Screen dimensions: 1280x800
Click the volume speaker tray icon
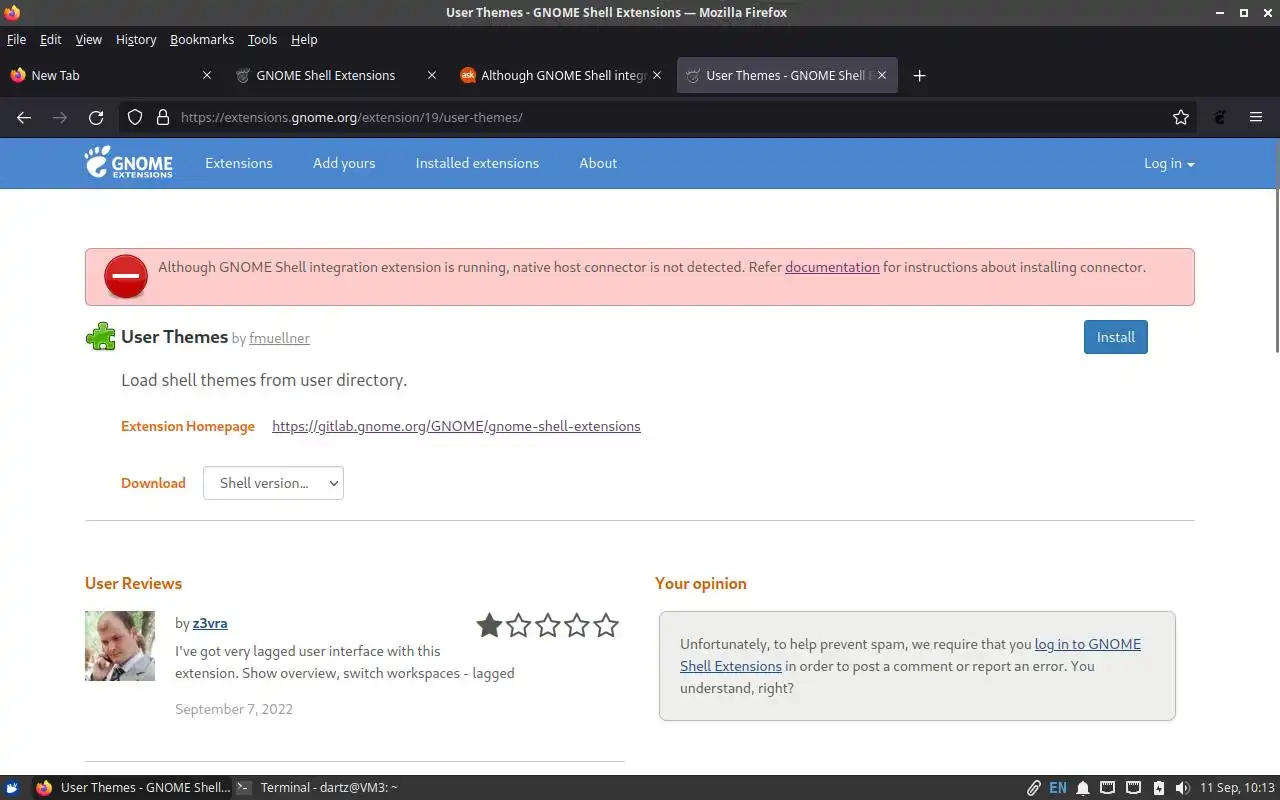coord(1182,787)
